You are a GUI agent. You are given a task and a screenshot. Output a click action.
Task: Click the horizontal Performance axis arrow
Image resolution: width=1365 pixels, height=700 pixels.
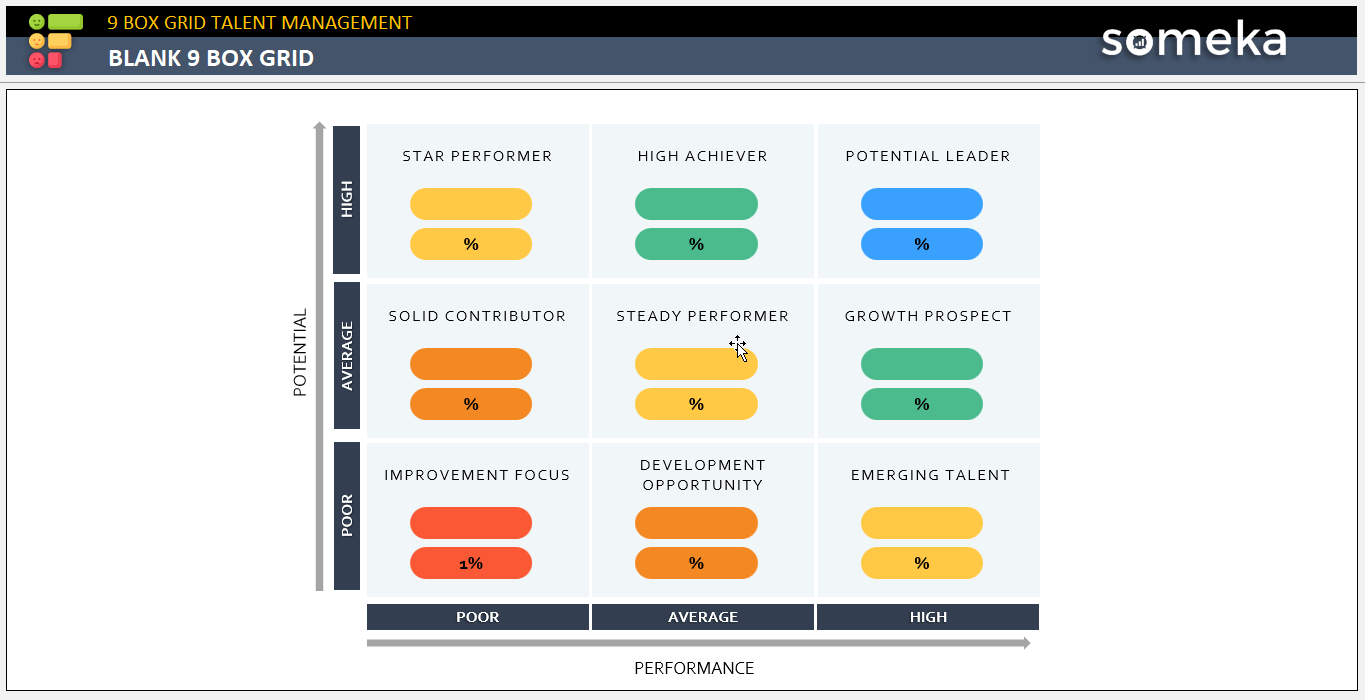point(698,643)
